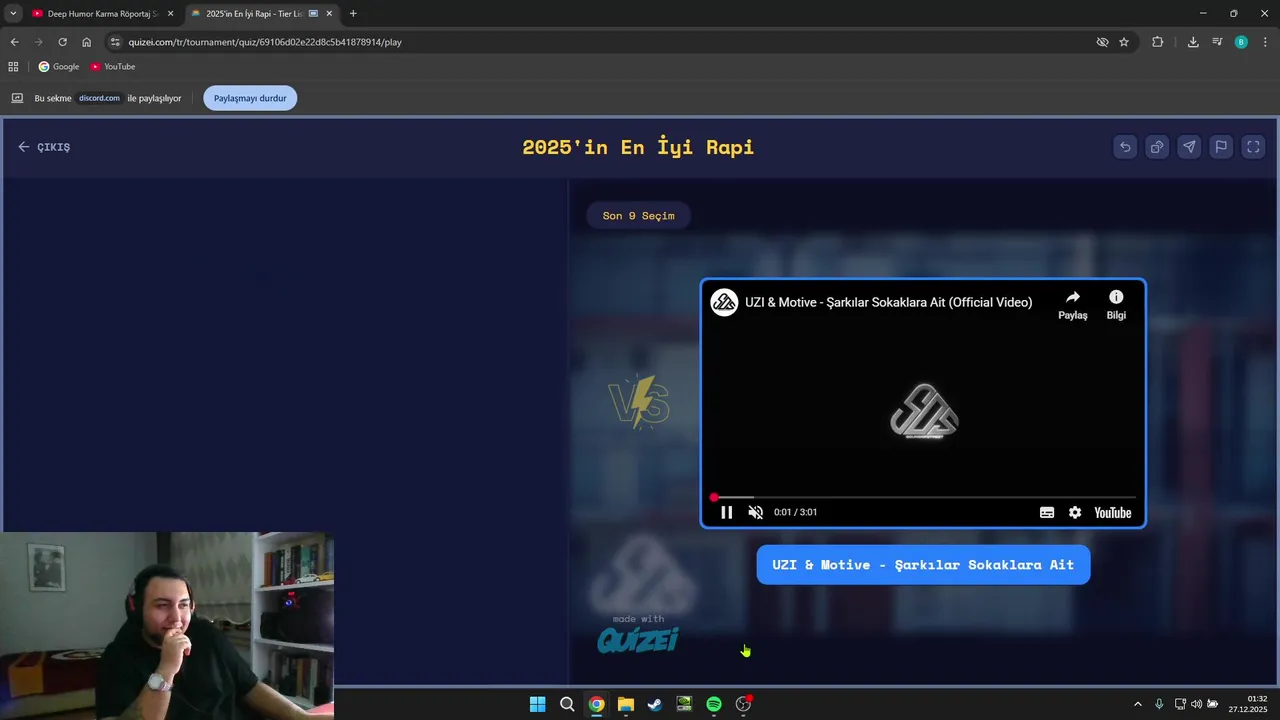Show hidden system tray icons
This screenshot has width=1280, height=720.
click(x=1137, y=704)
